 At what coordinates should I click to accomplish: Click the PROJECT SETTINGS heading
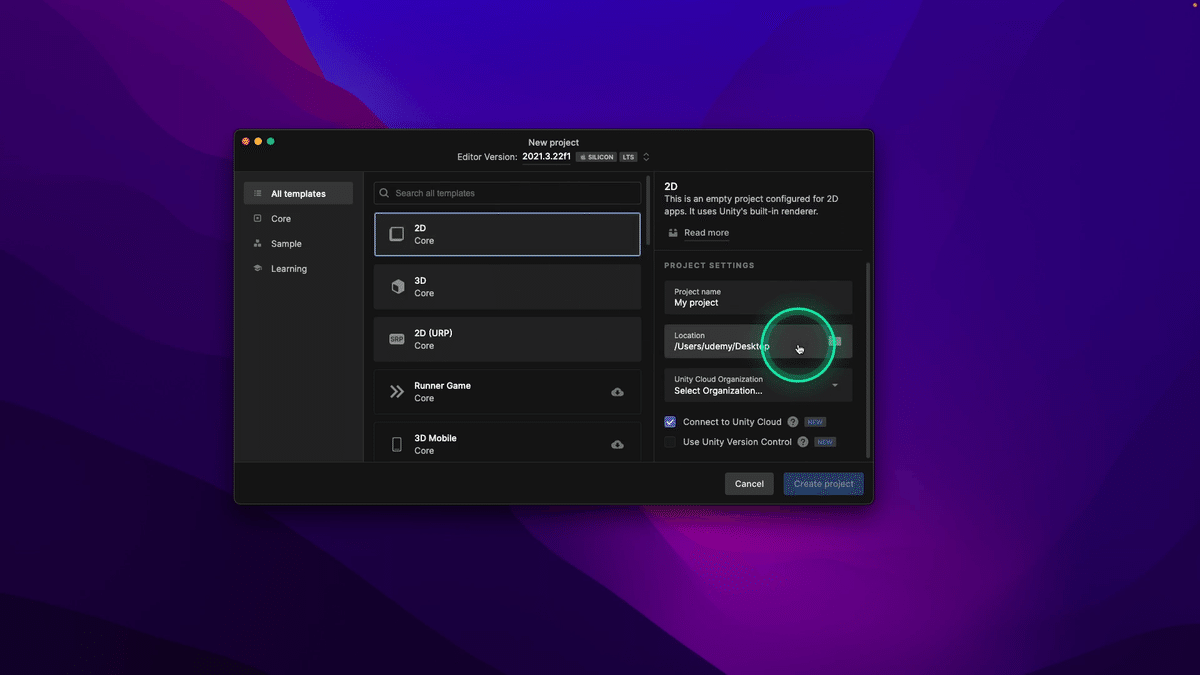[x=709, y=265]
